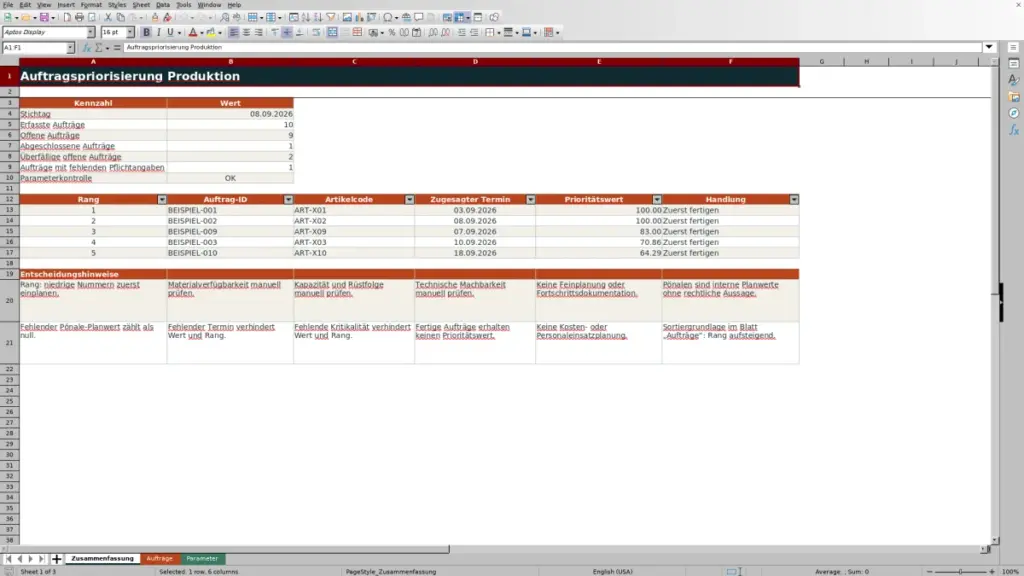The width and height of the screenshot is (1024, 576).
Task: Open the Rang column filter dropdown
Action: pyautogui.click(x=162, y=200)
